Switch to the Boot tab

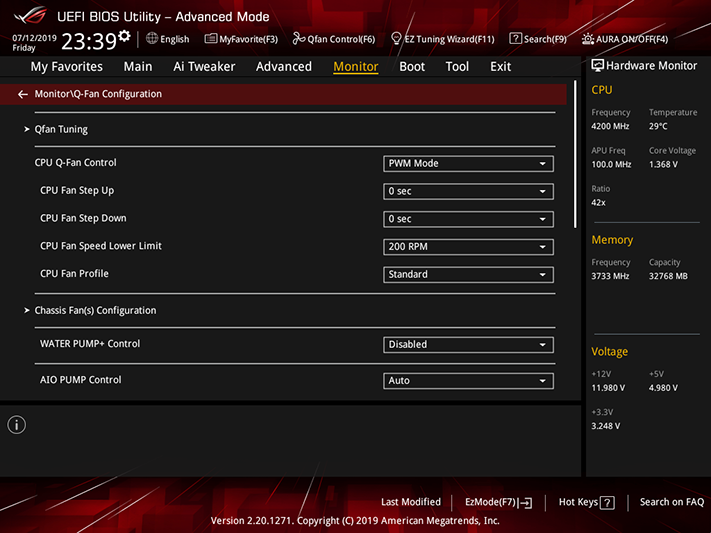412,67
